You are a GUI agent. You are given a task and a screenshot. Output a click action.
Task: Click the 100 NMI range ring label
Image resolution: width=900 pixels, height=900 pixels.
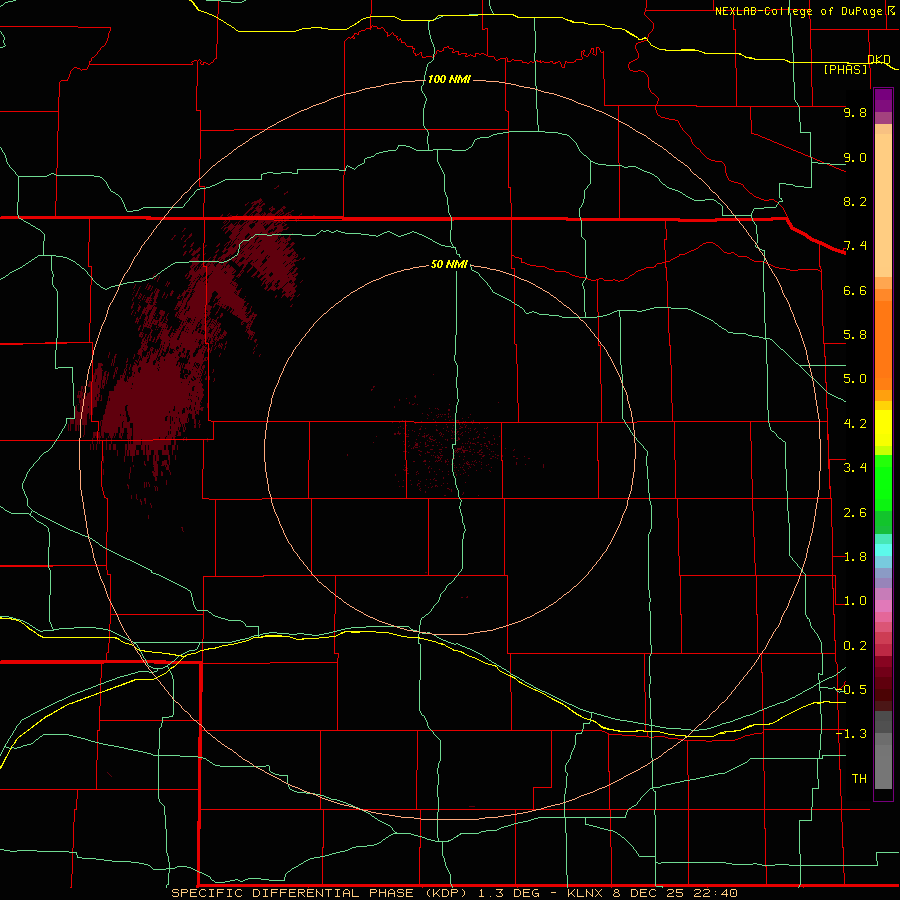449,79
